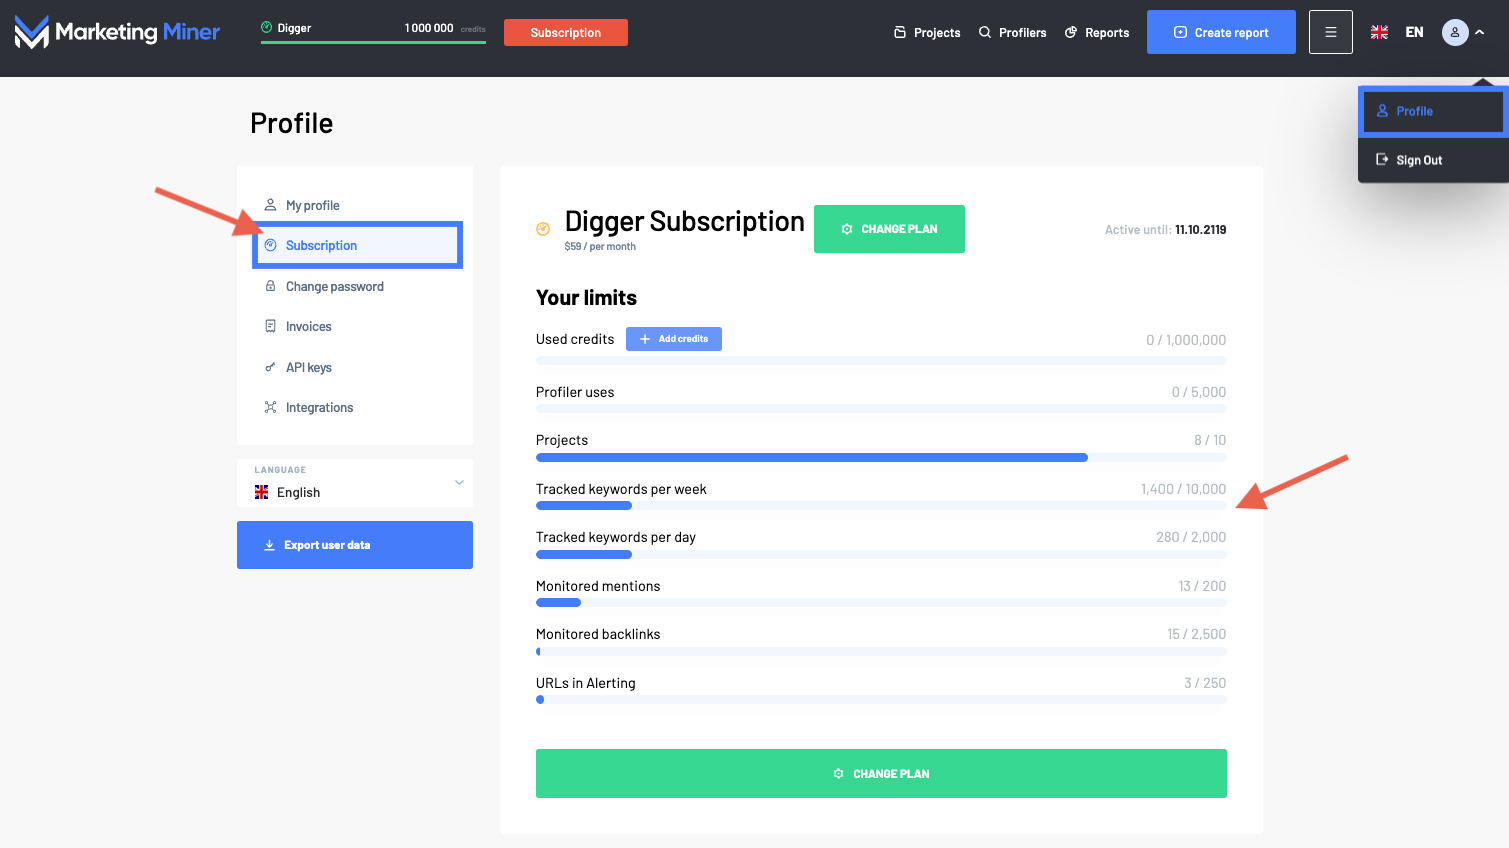Click the Tracked keywords per week progress bar

[881, 506]
